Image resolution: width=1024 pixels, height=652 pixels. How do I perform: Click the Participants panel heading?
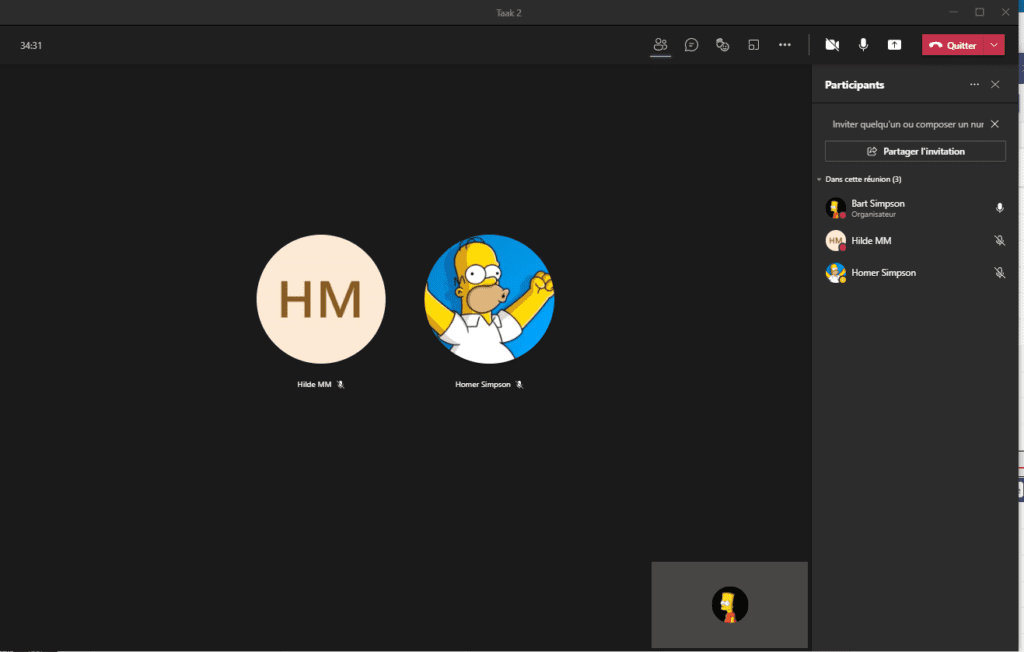tap(854, 85)
